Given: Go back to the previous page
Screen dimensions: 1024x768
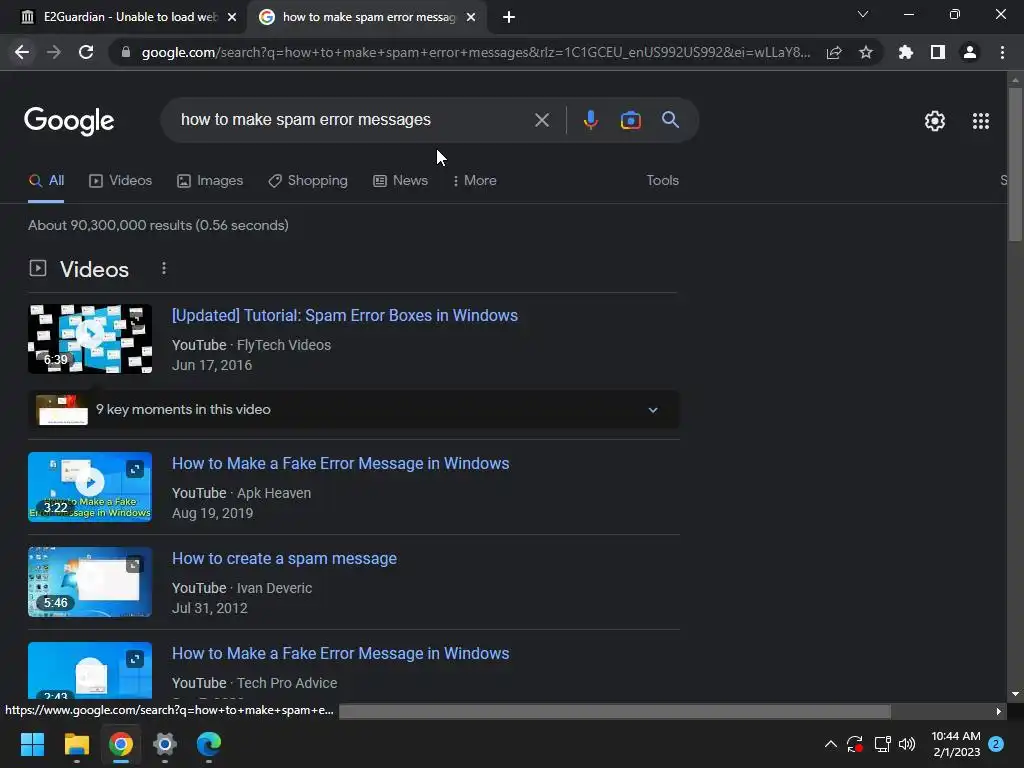Looking at the screenshot, I should pyautogui.click(x=22, y=52).
